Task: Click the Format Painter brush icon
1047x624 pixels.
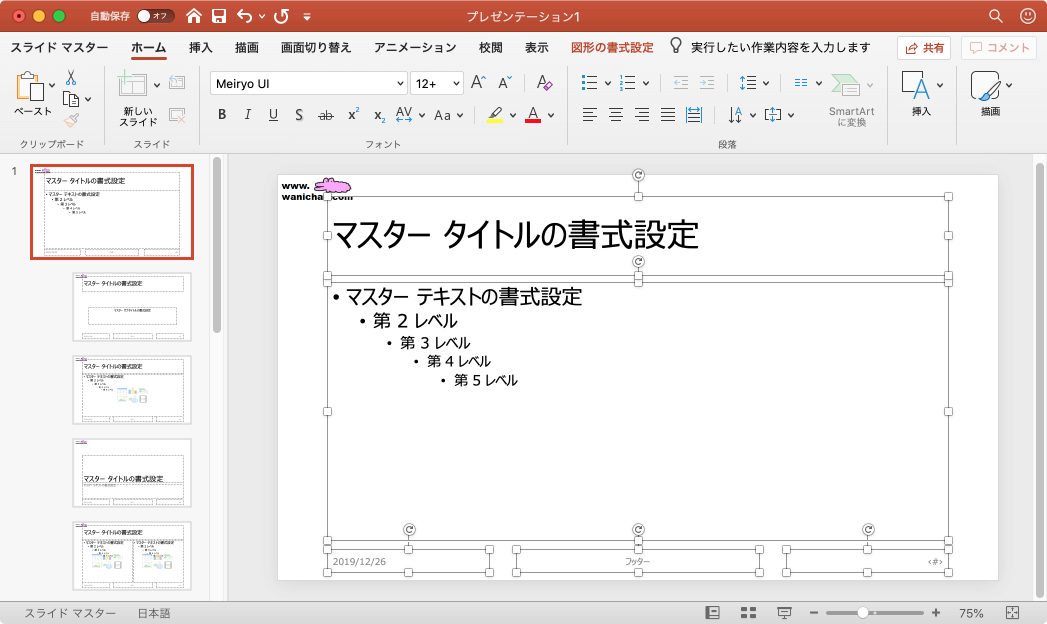Action: click(x=71, y=121)
